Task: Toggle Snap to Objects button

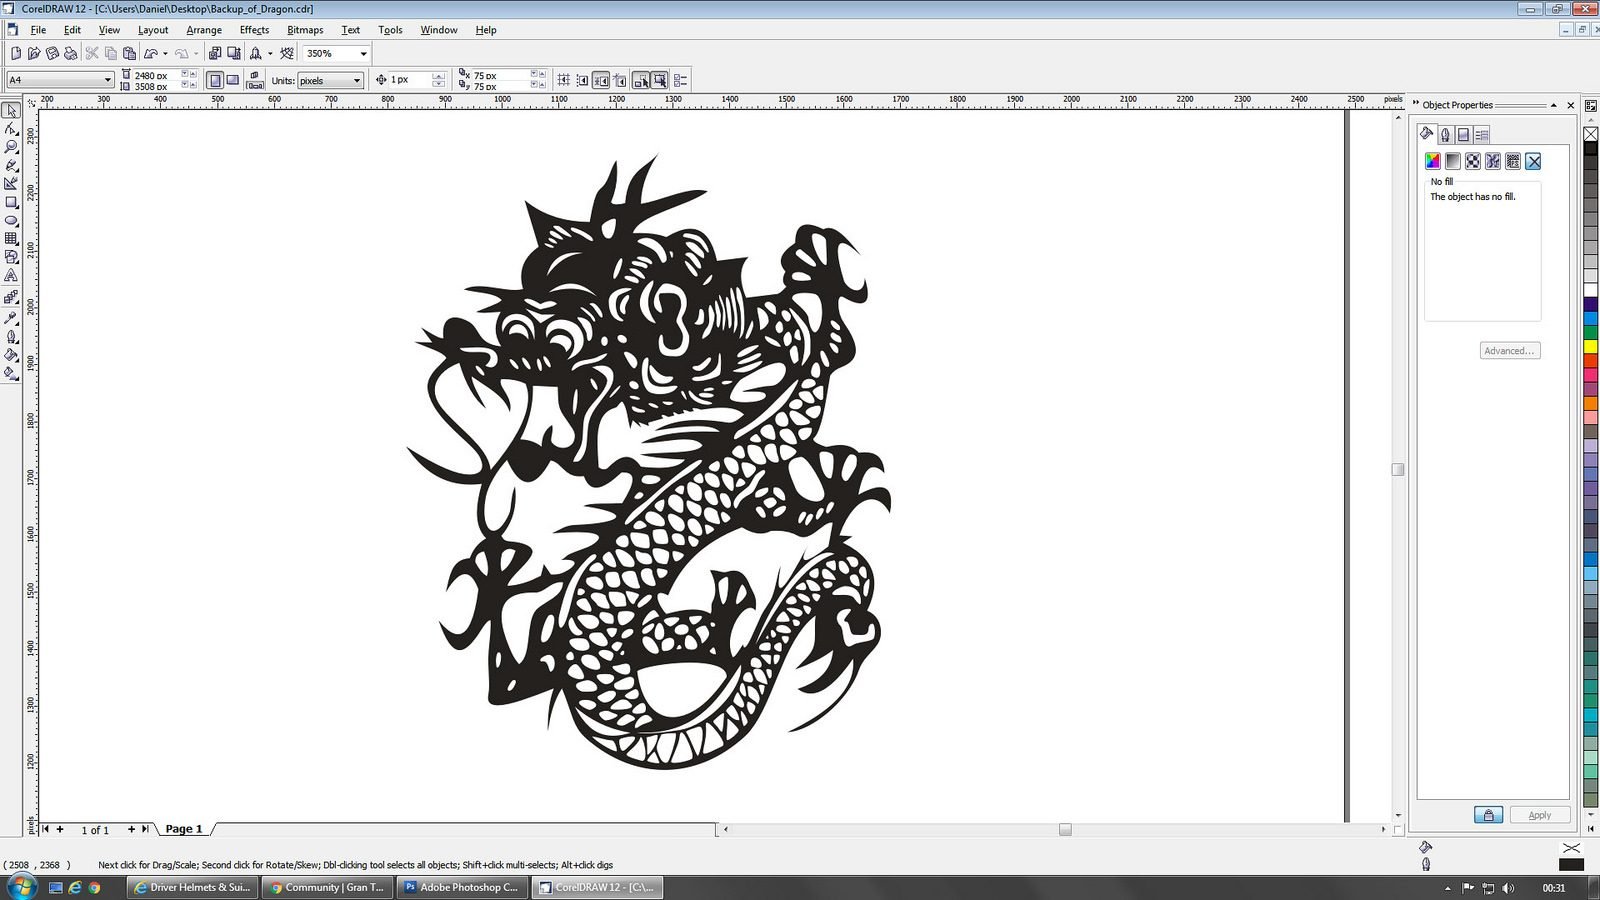Action: point(601,80)
